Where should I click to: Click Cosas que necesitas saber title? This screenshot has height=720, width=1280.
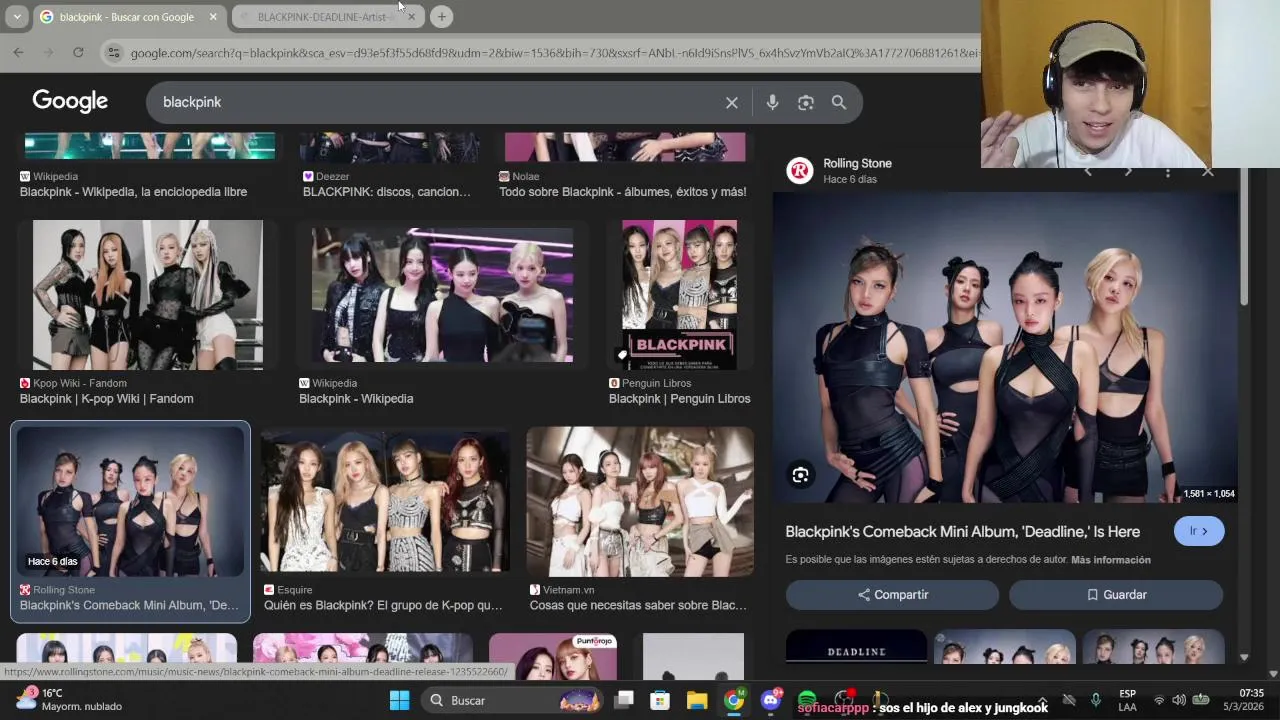pyautogui.click(x=638, y=605)
